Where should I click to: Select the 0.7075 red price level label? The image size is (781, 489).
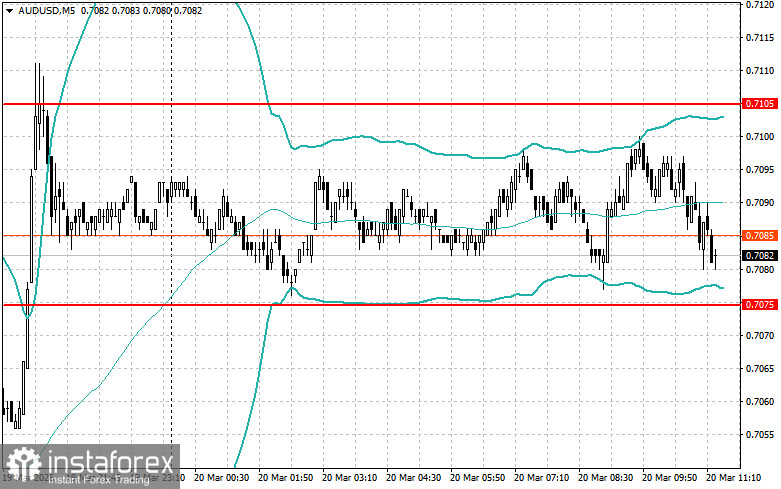[760, 304]
